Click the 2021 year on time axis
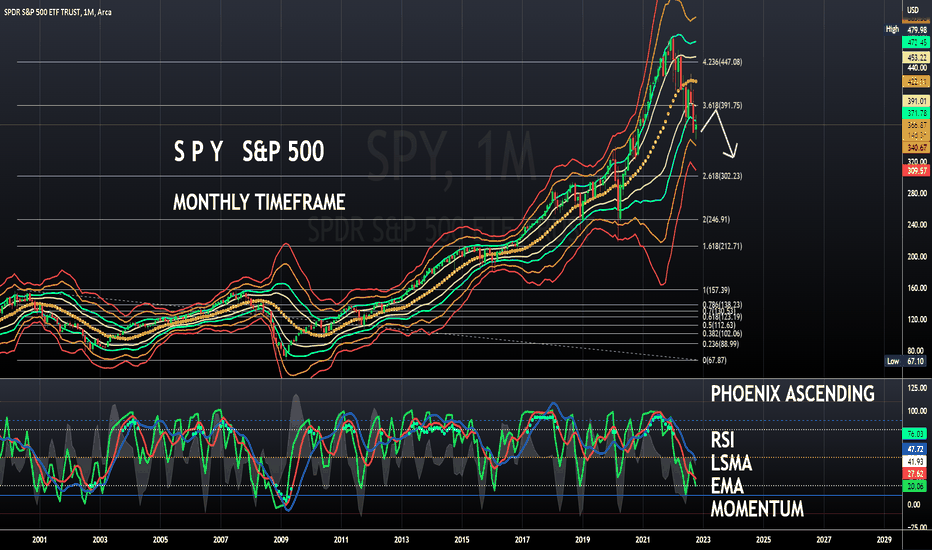The image size is (932, 550). (643, 540)
